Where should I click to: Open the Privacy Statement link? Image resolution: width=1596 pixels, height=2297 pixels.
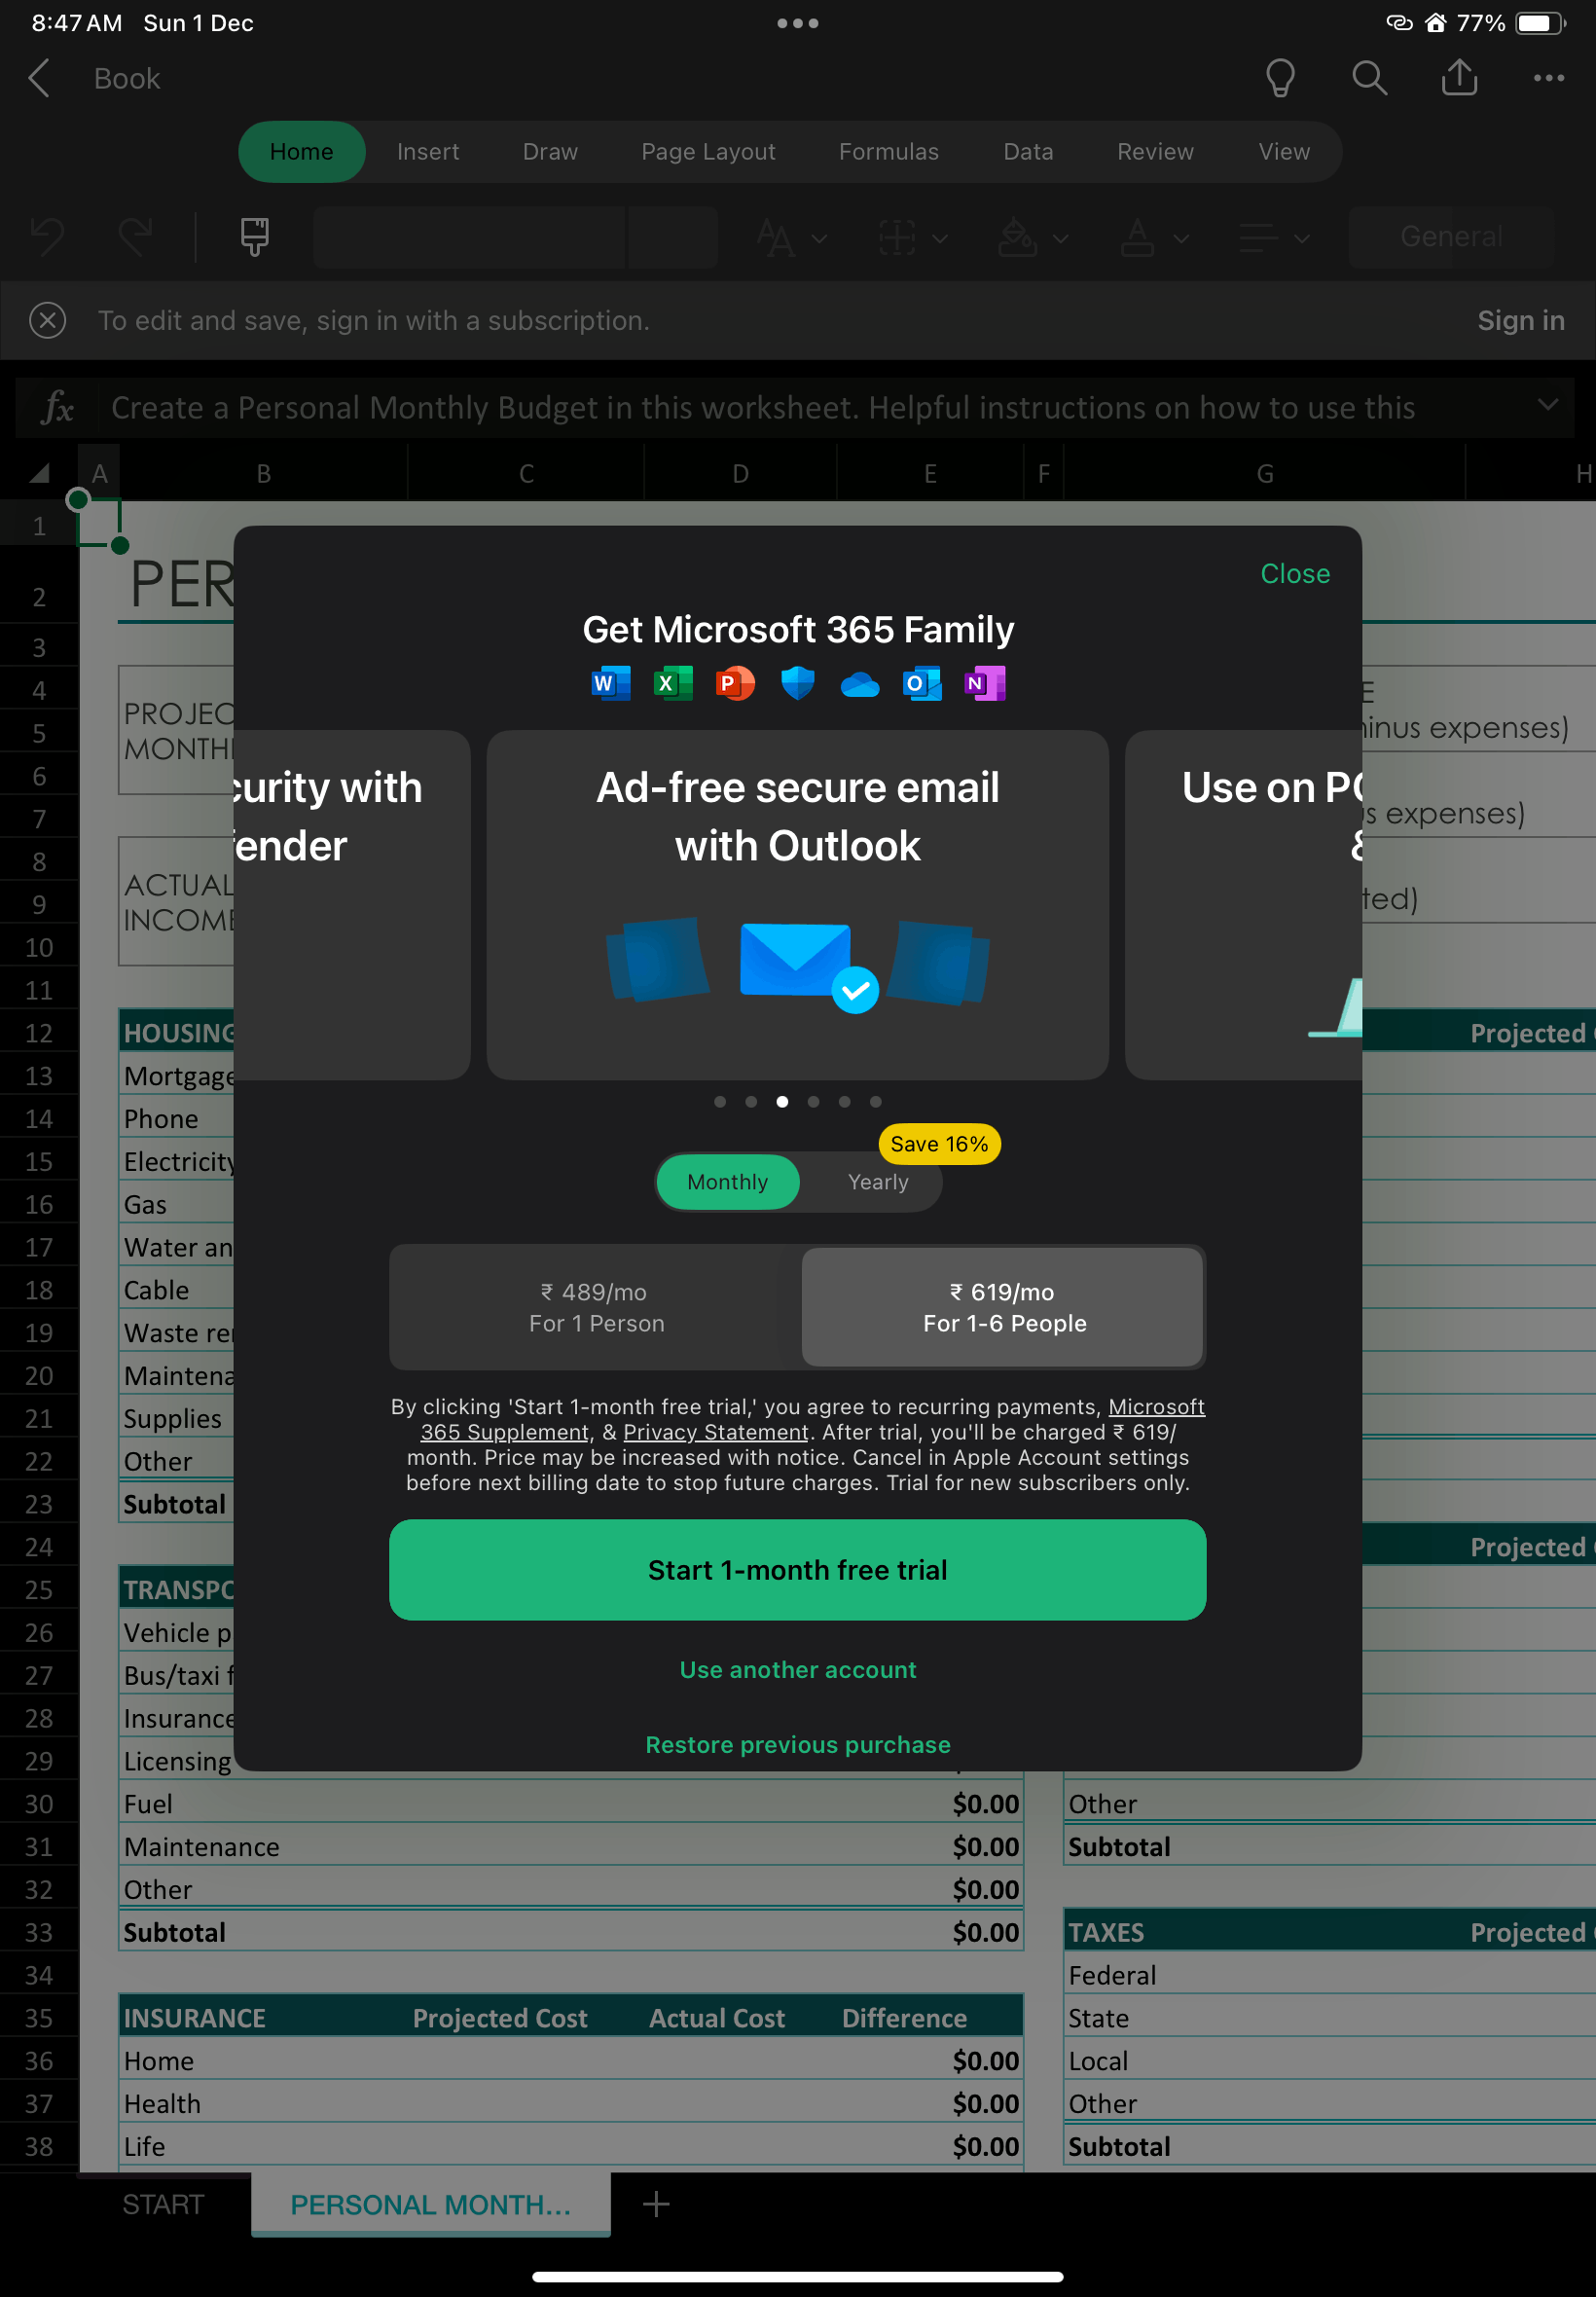715,1432
